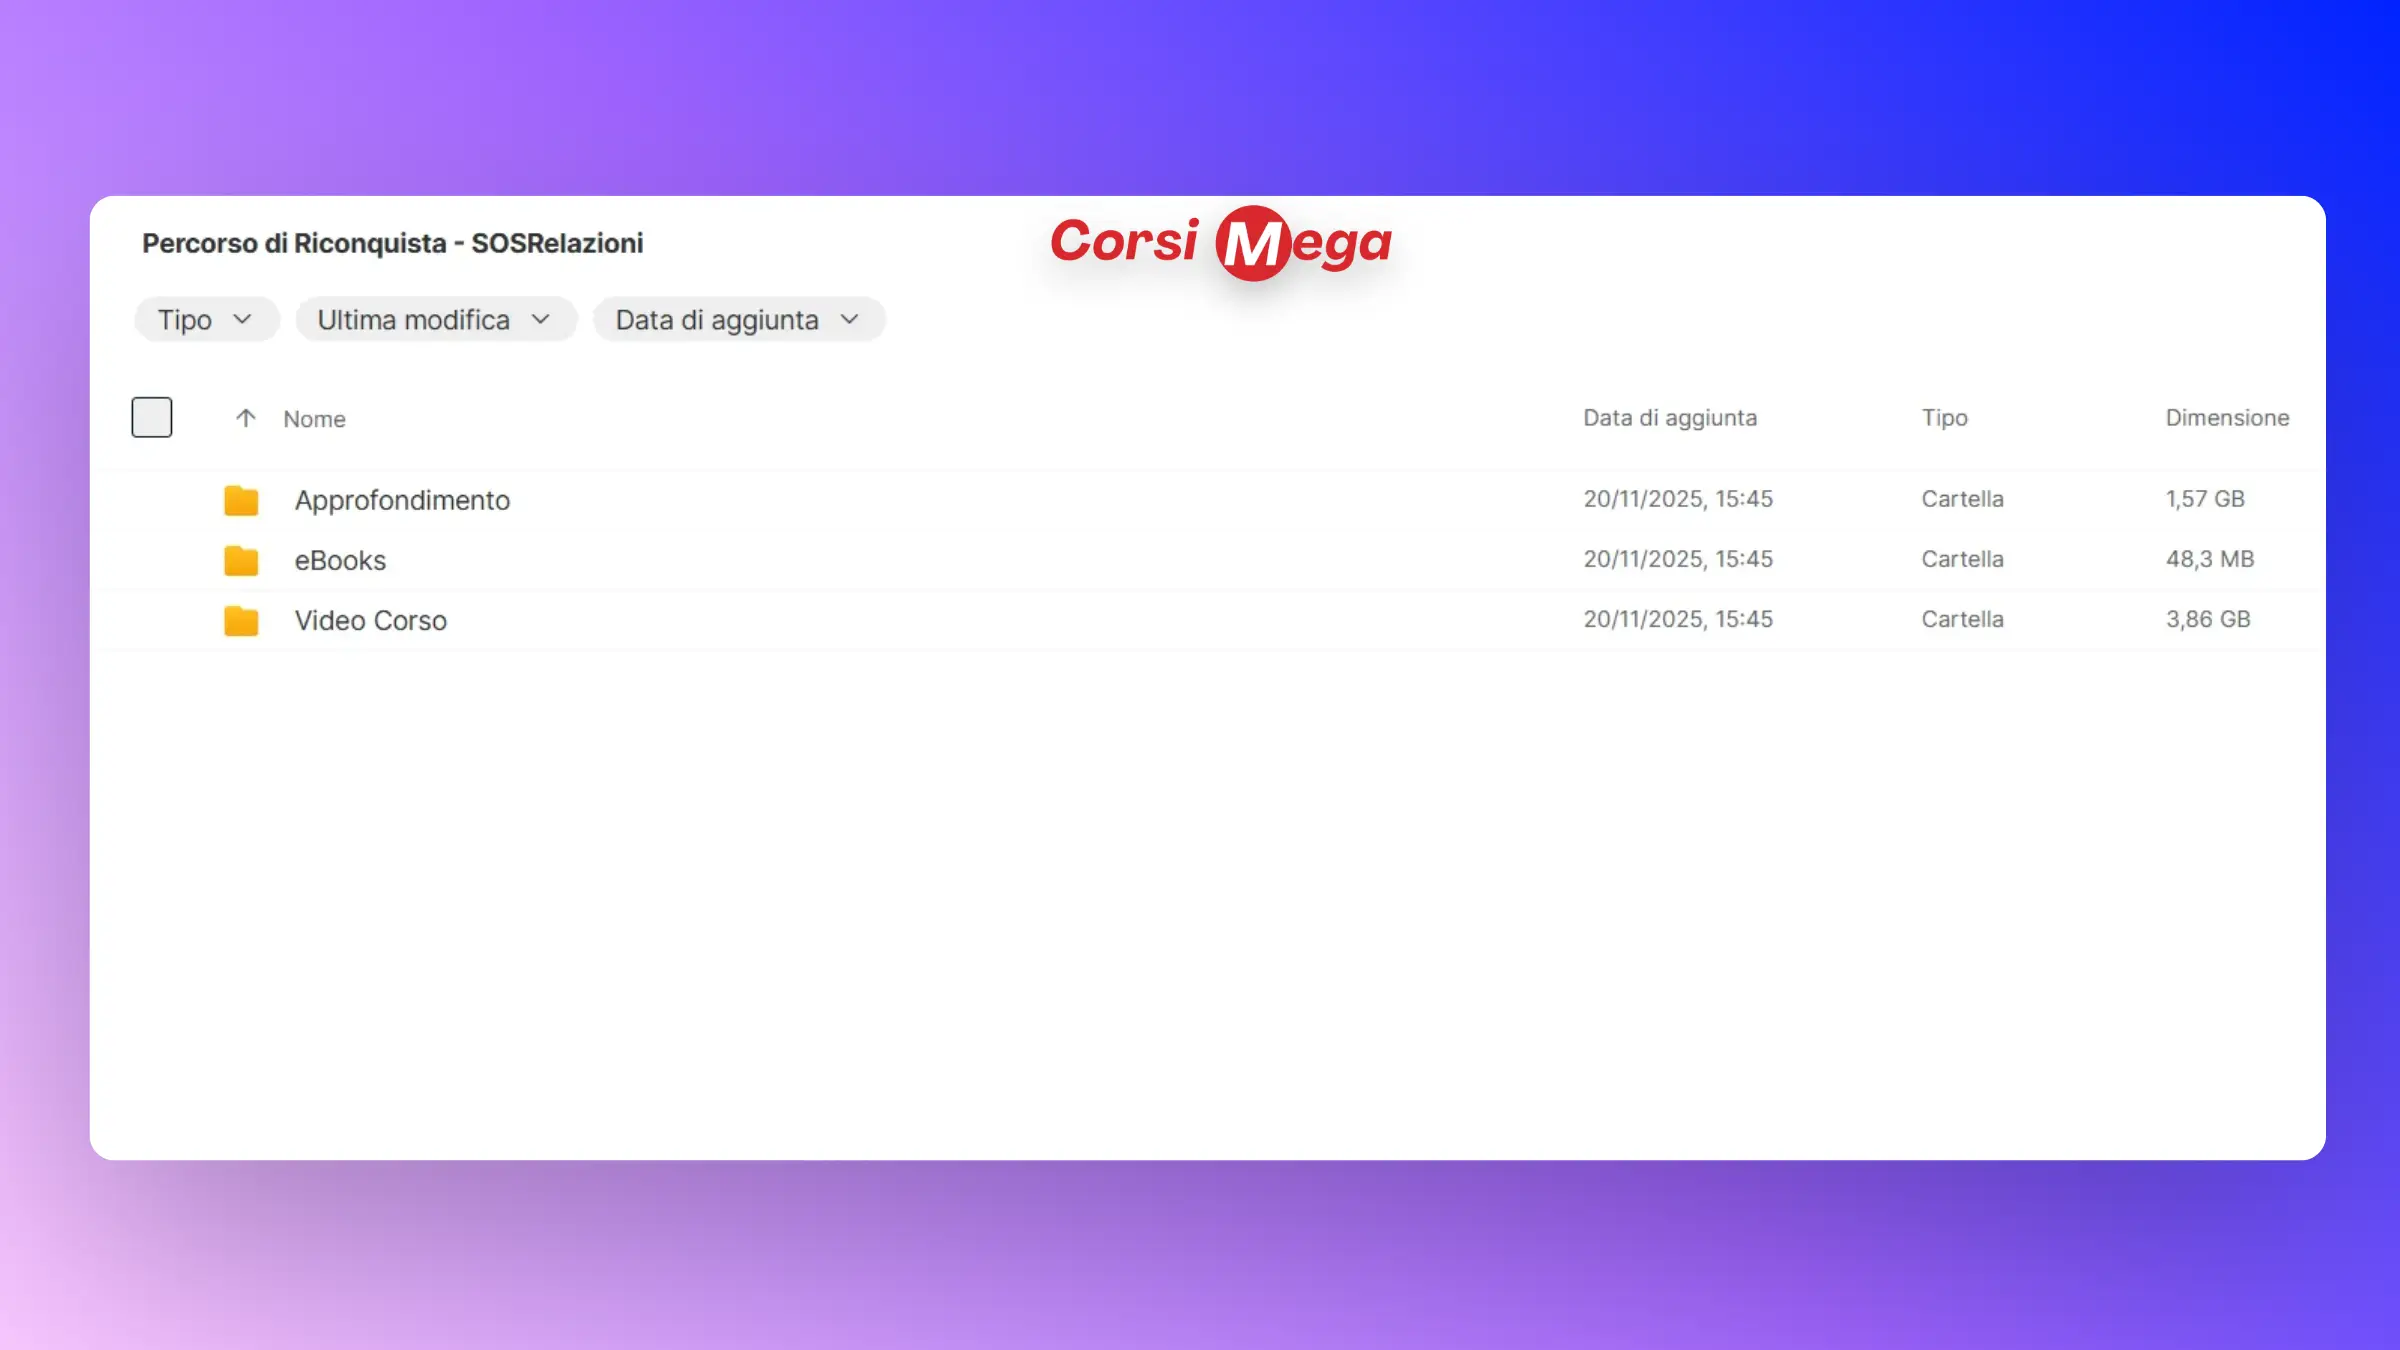Select the eBooks folder name

tap(340, 560)
